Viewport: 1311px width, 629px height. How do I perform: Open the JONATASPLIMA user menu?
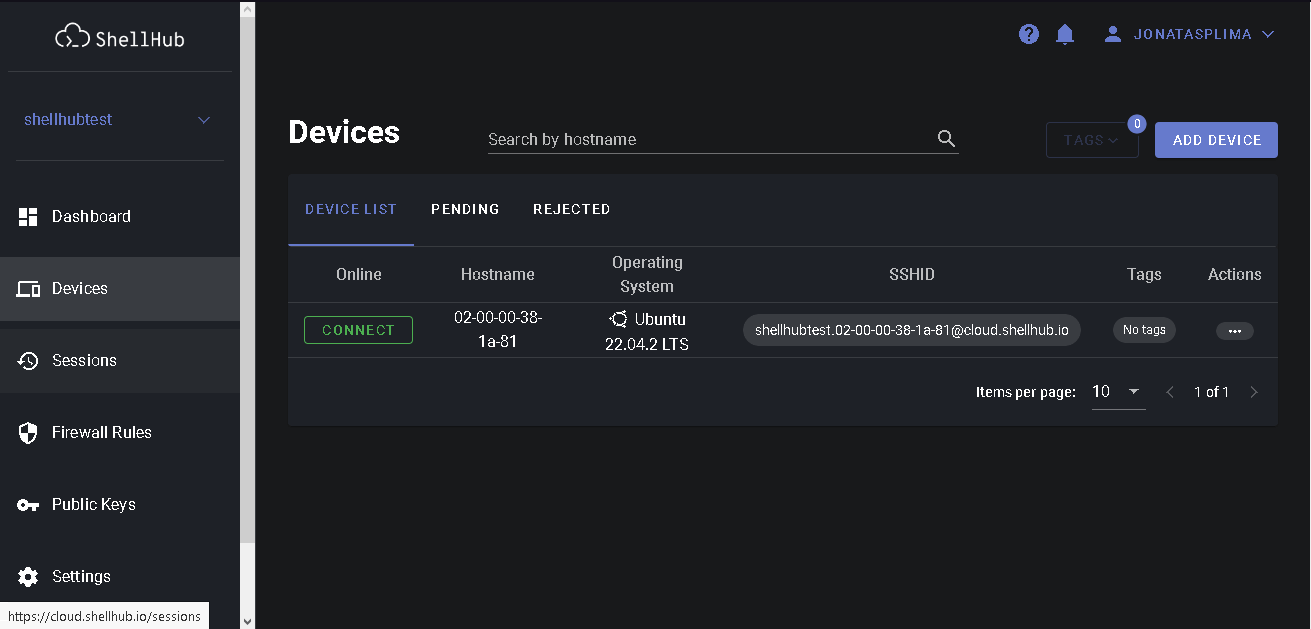click(1189, 34)
